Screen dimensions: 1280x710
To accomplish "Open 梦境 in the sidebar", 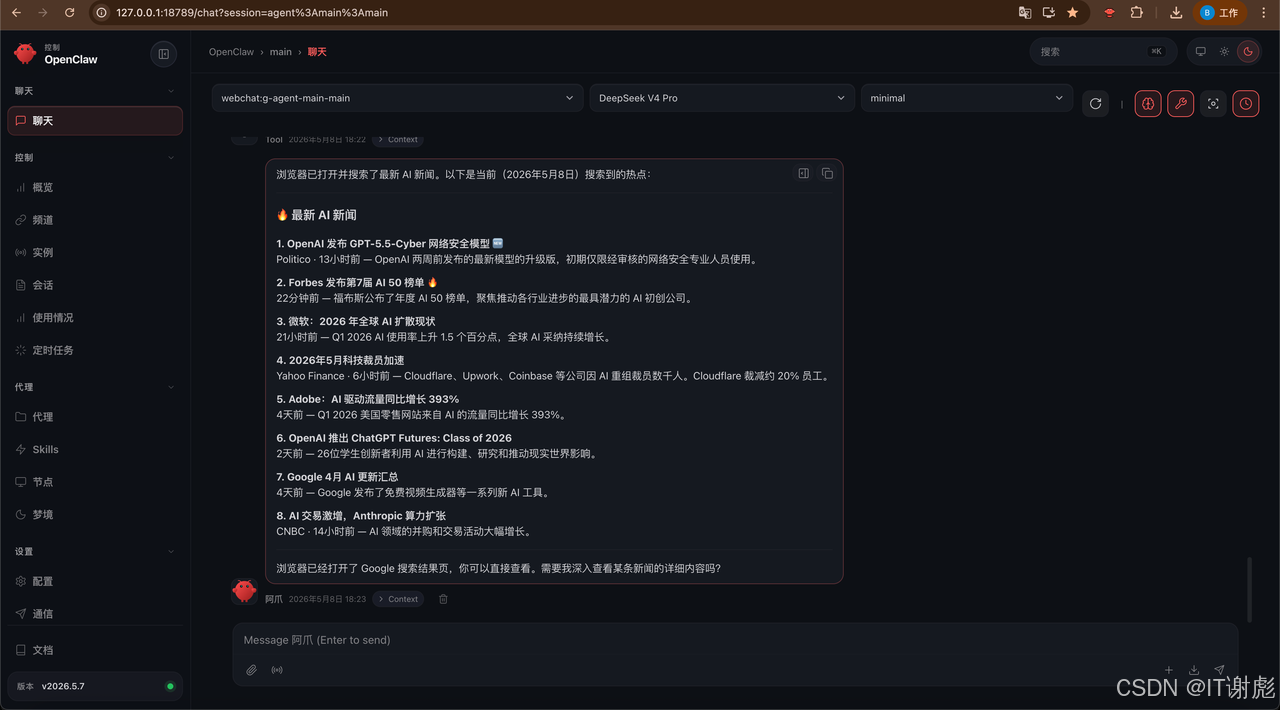I will 95,514.
